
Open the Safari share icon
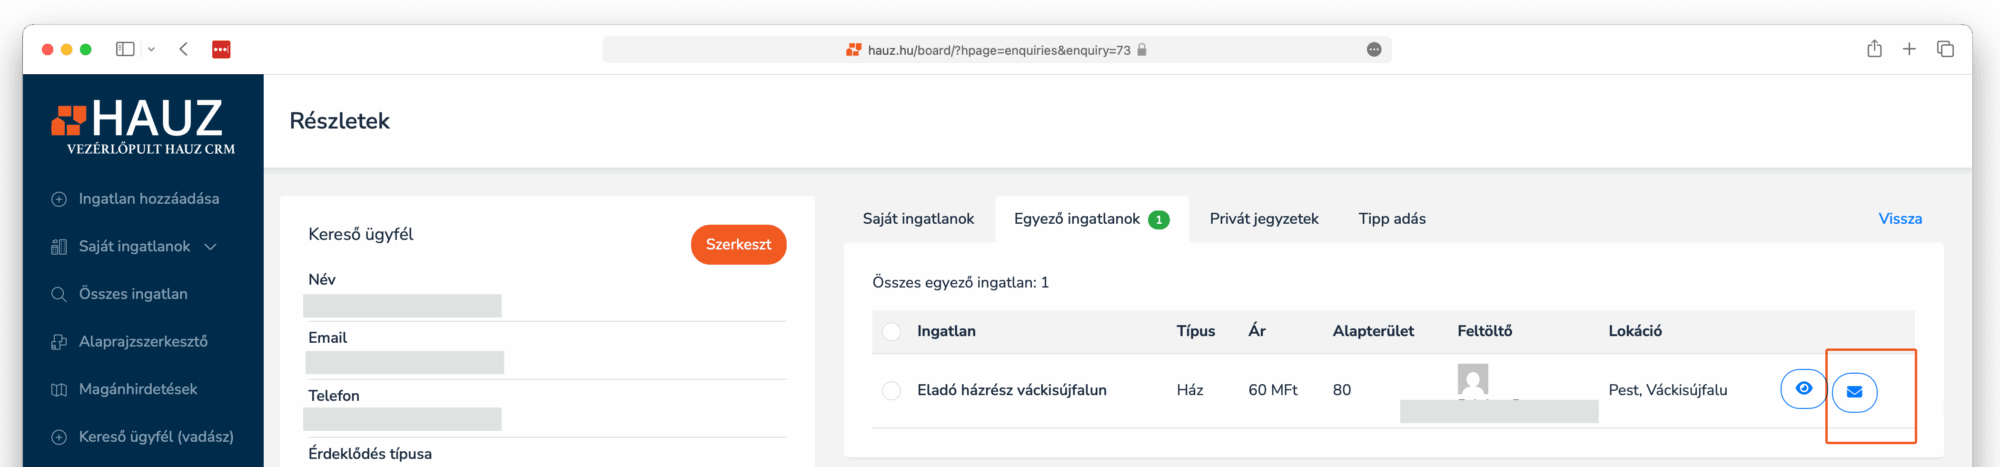point(1874,49)
